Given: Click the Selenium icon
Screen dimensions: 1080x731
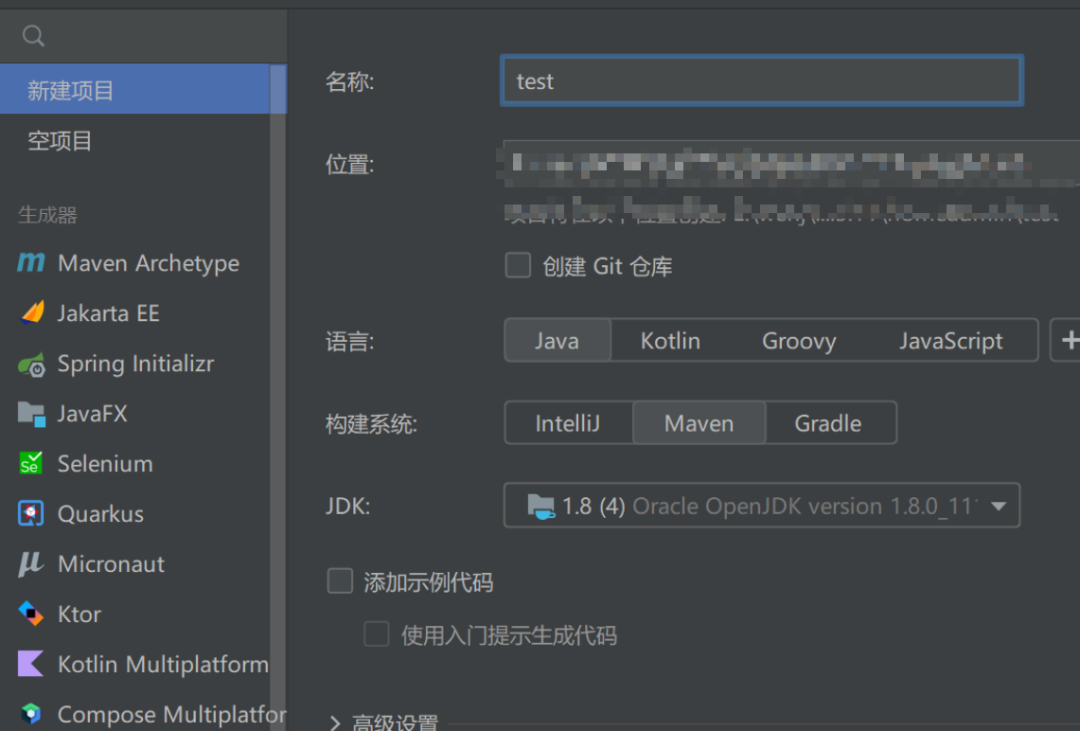Looking at the screenshot, I should (x=31, y=464).
